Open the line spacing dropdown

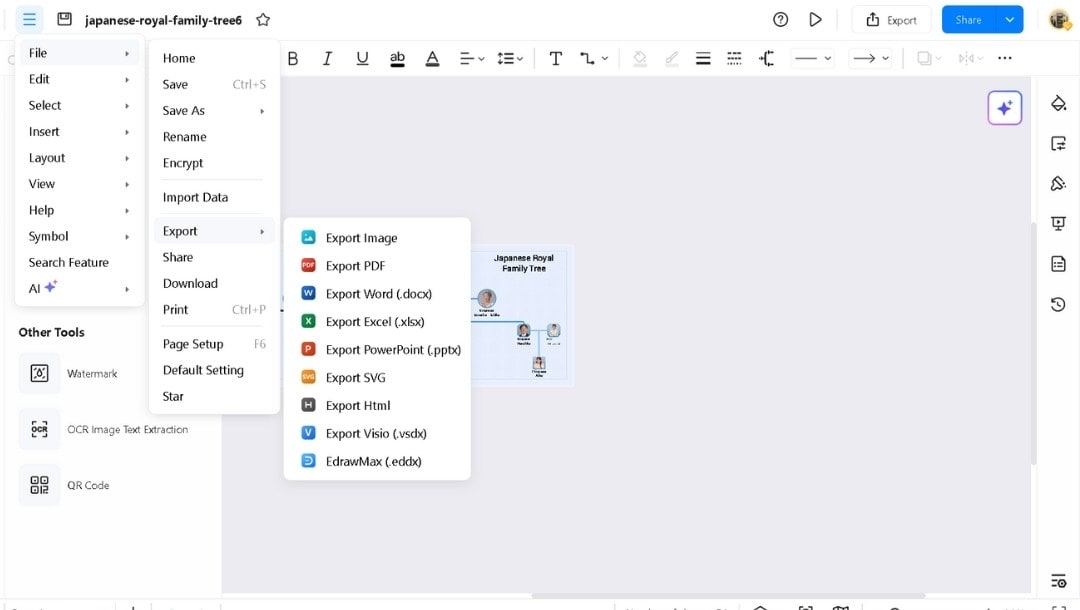tap(510, 58)
